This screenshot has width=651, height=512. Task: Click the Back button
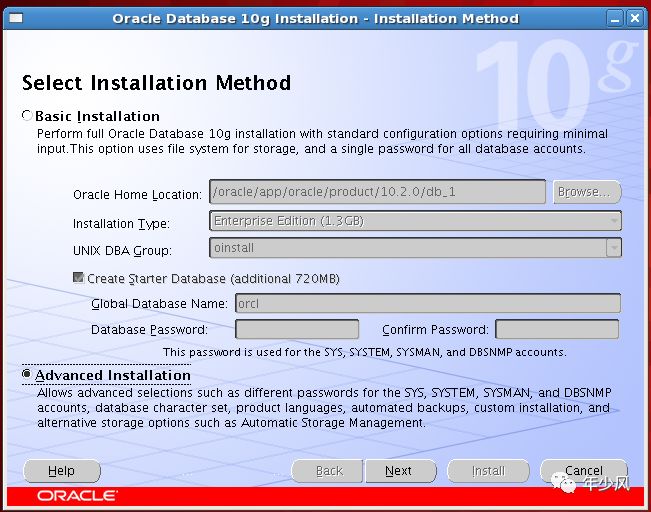(328, 471)
